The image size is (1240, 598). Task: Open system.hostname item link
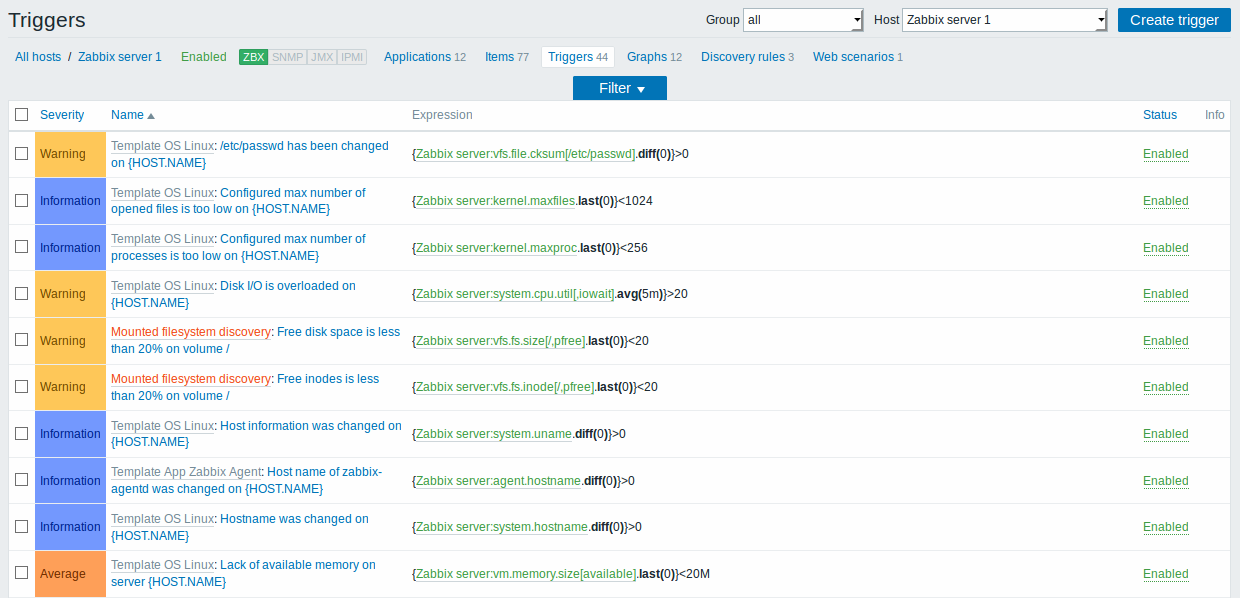[x=502, y=527]
